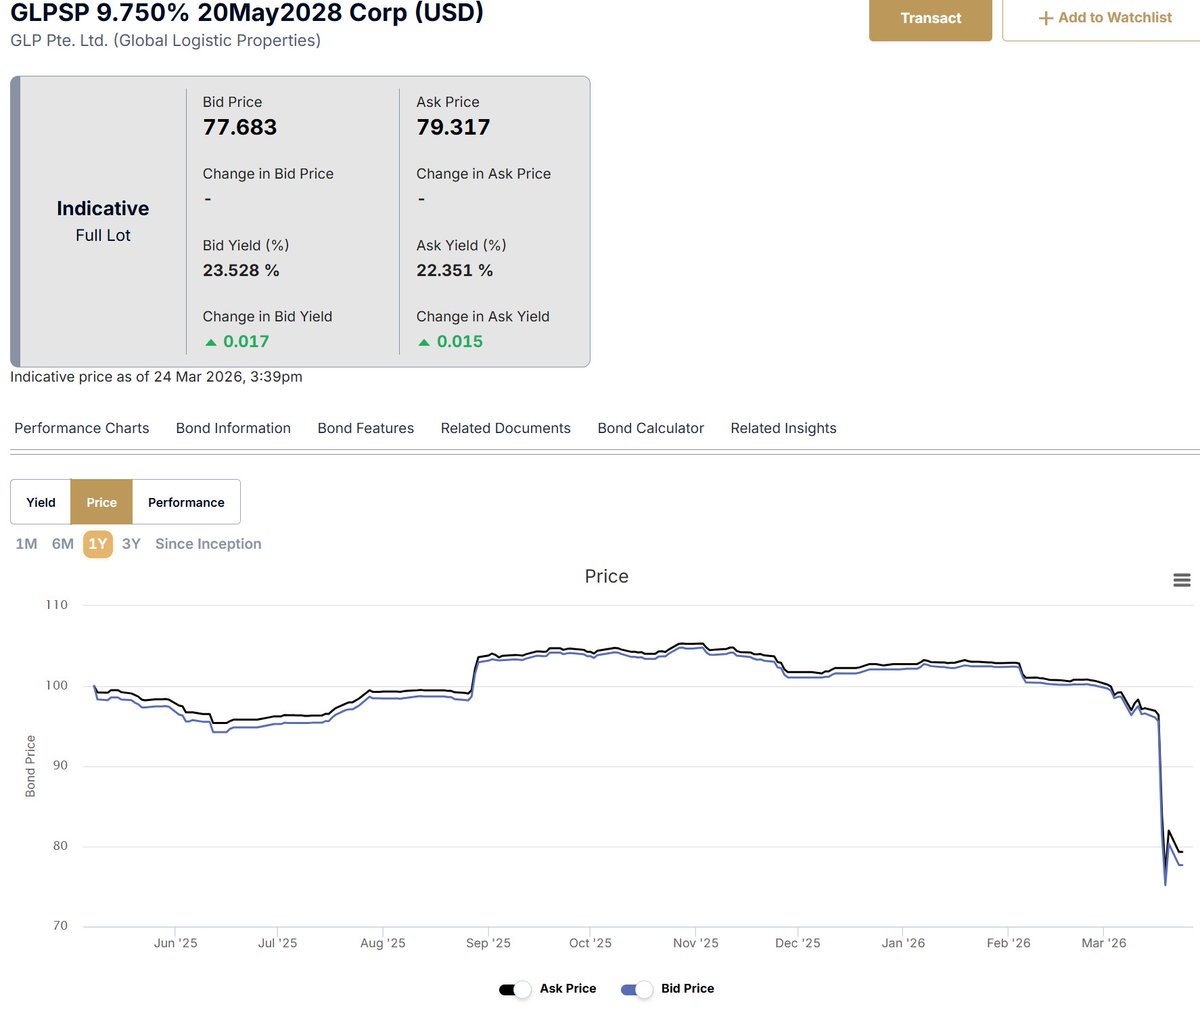
Task: Add bond to Watchlist
Action: 1104,18
